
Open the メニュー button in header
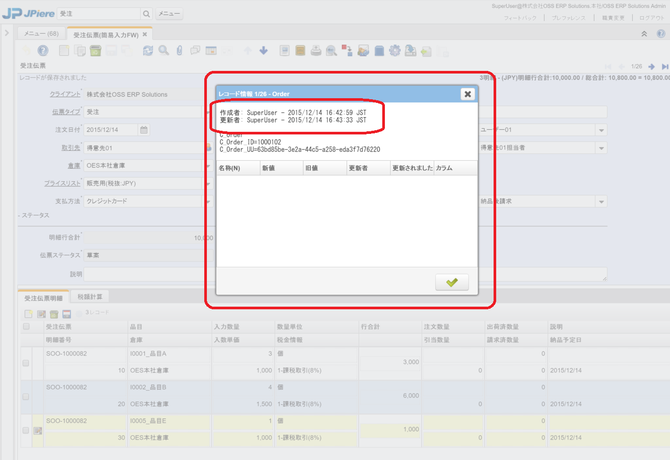pyautogui.click(x=169, y=14)
